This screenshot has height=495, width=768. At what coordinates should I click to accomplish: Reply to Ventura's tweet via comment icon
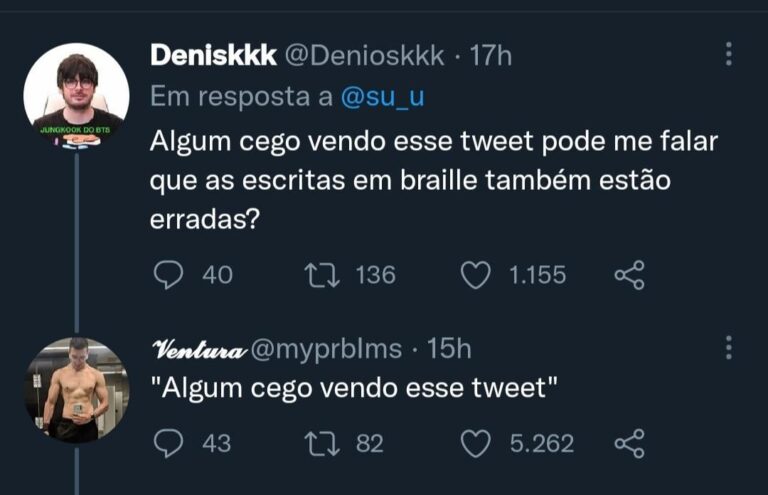167,443
